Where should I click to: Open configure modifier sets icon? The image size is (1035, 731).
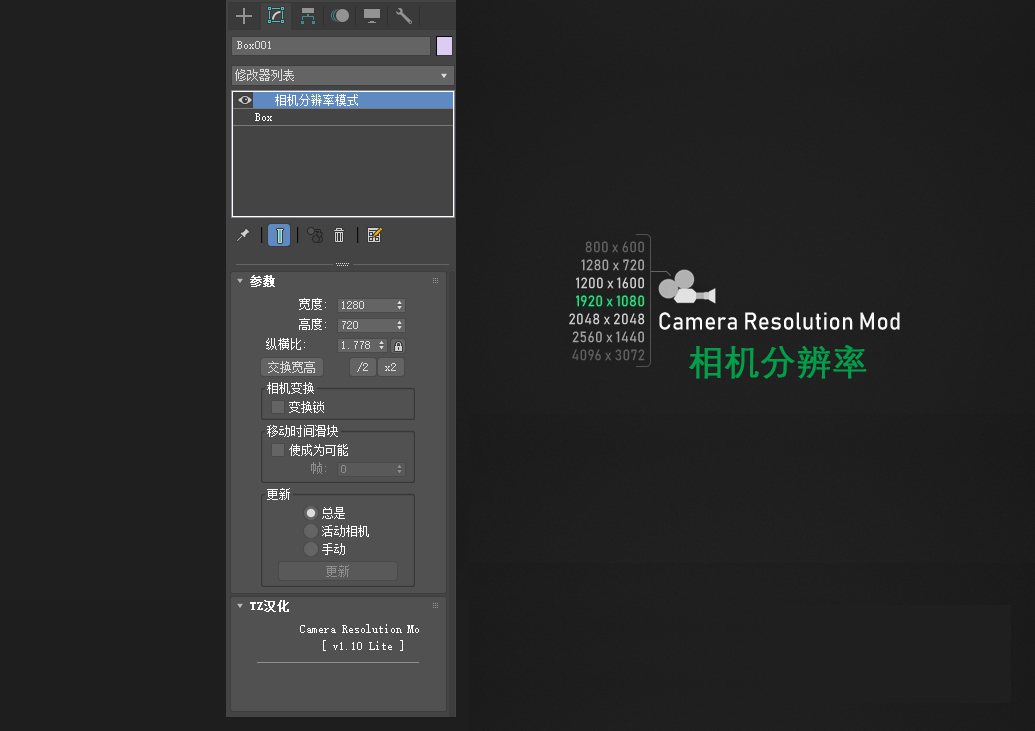tap(374, 235)
